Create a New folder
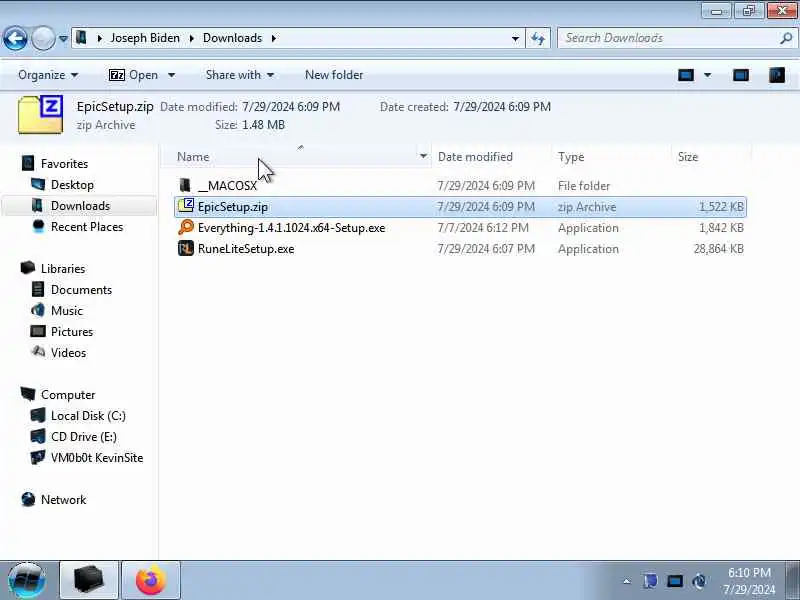 click(334, 75)
